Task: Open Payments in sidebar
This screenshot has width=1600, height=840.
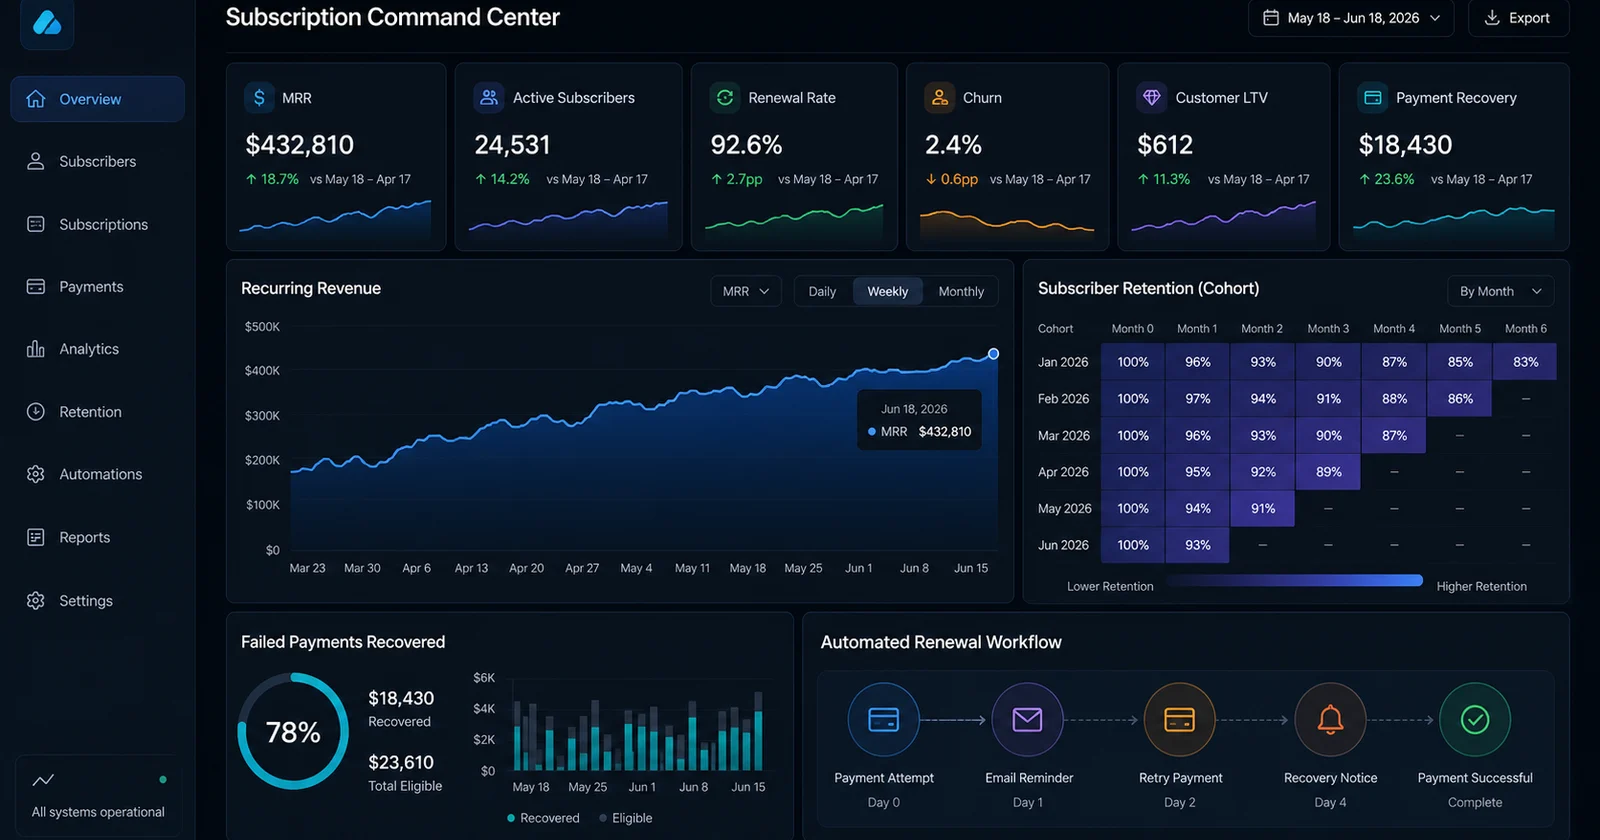Action: [x=98, y=286]
